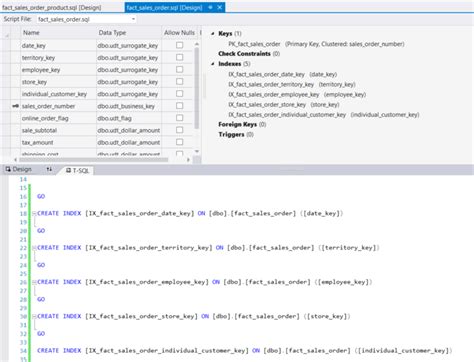This screenshot has height=362, width=474.
Task: Collapse the Keys node
Action: [213, 33]
